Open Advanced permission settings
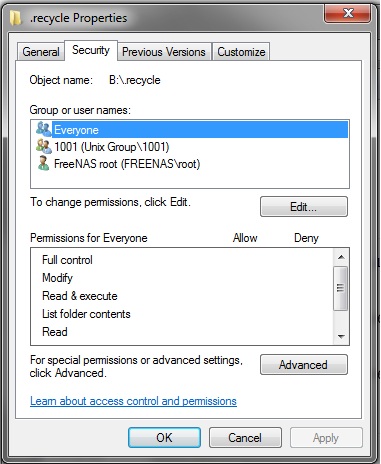 click(304, 365)
